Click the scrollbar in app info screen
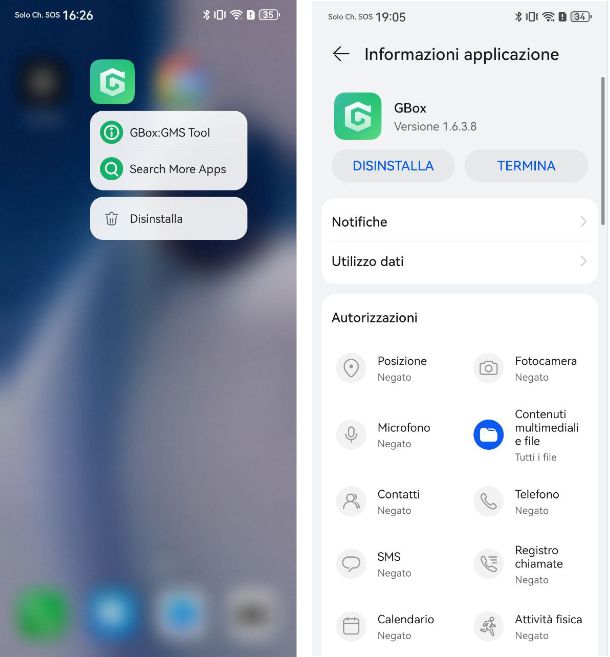This screenshot has height=657, width=610. pyautogui.click(x=602, y=151)
